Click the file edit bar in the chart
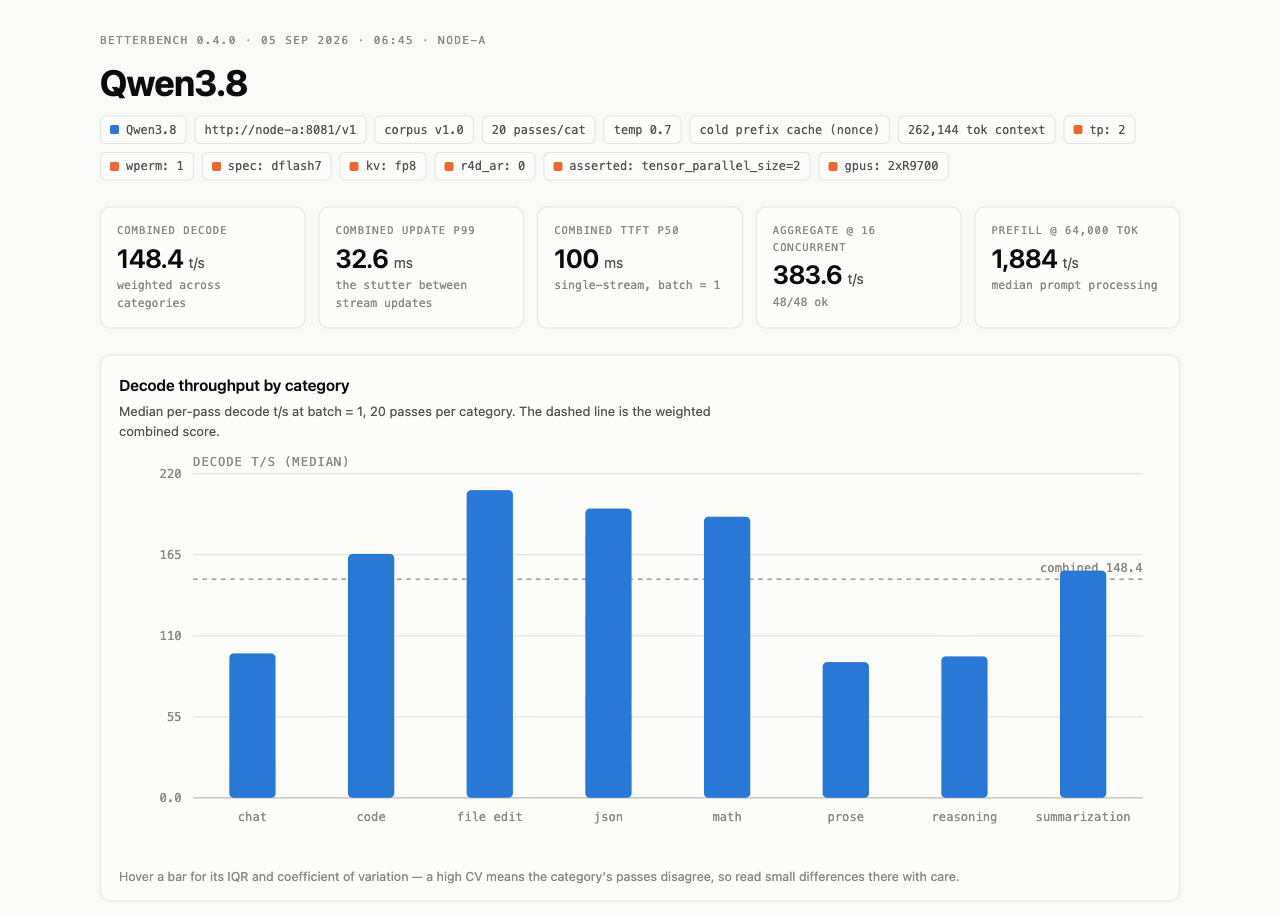Image resolution: width=1280 pixels, height=915 pixels. tap(490, 644)
